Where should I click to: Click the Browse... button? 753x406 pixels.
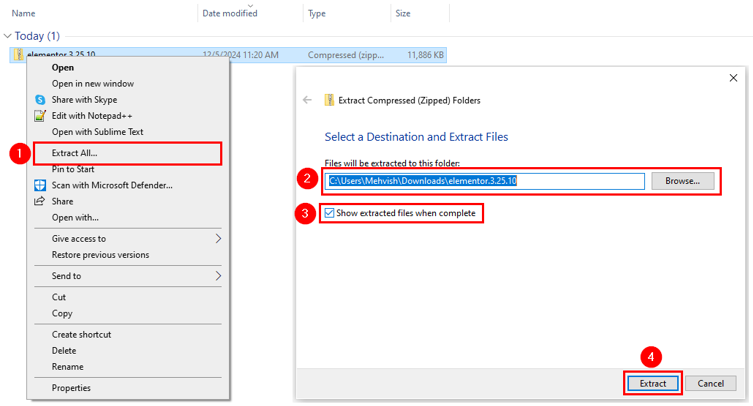tap(682, 181)
